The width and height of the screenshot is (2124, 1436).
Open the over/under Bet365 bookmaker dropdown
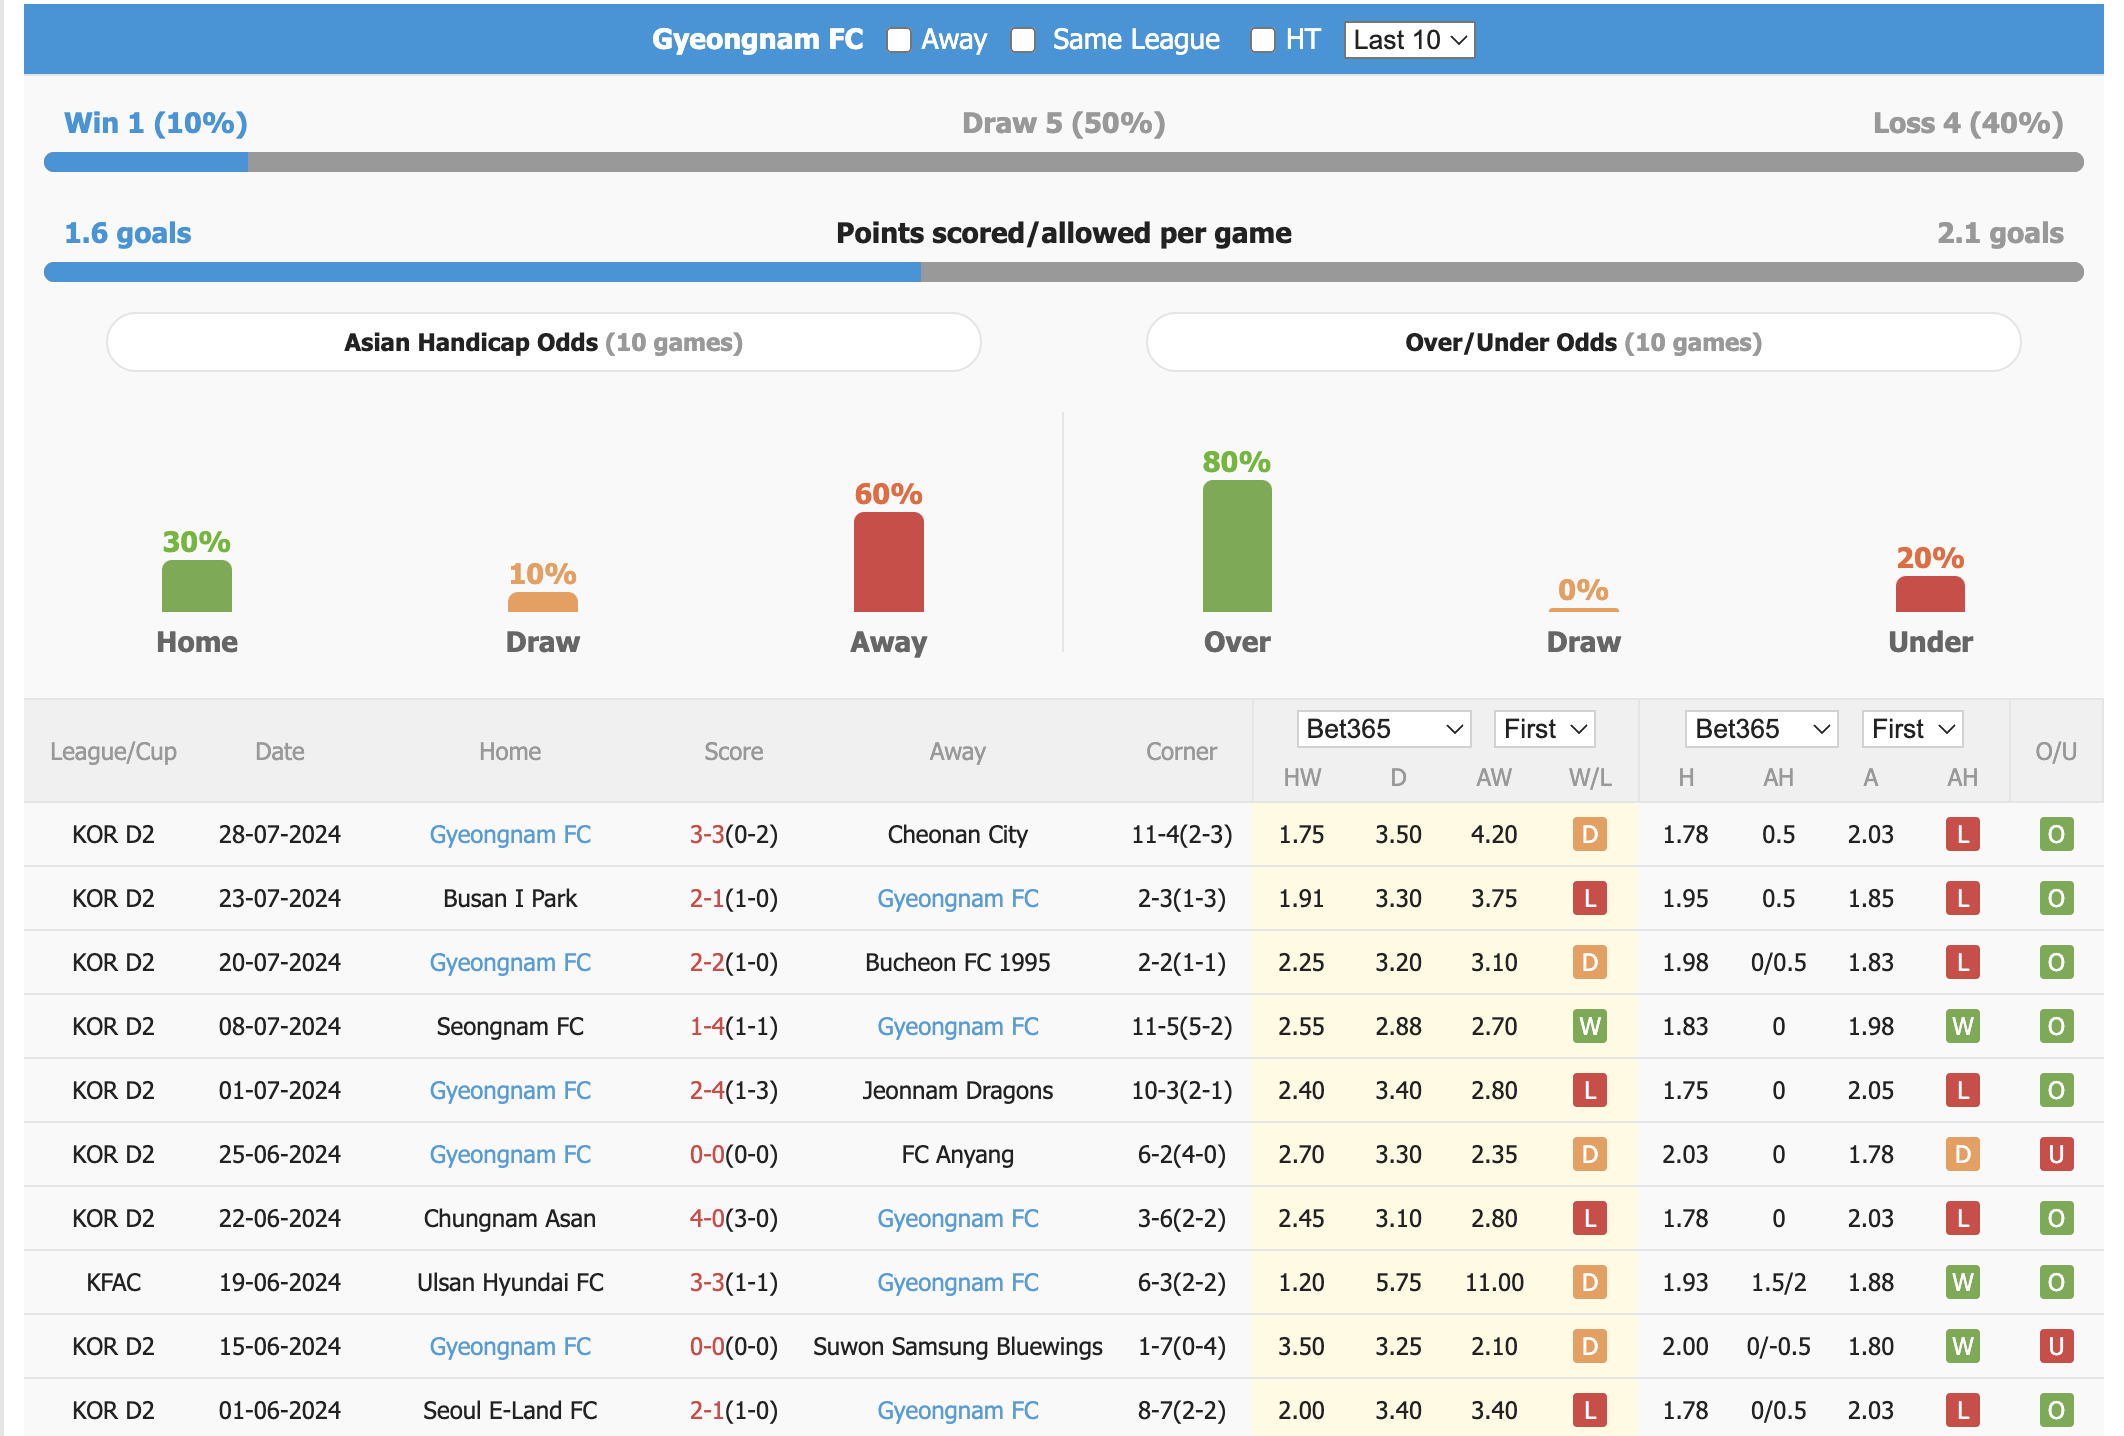coord(1761,729)
